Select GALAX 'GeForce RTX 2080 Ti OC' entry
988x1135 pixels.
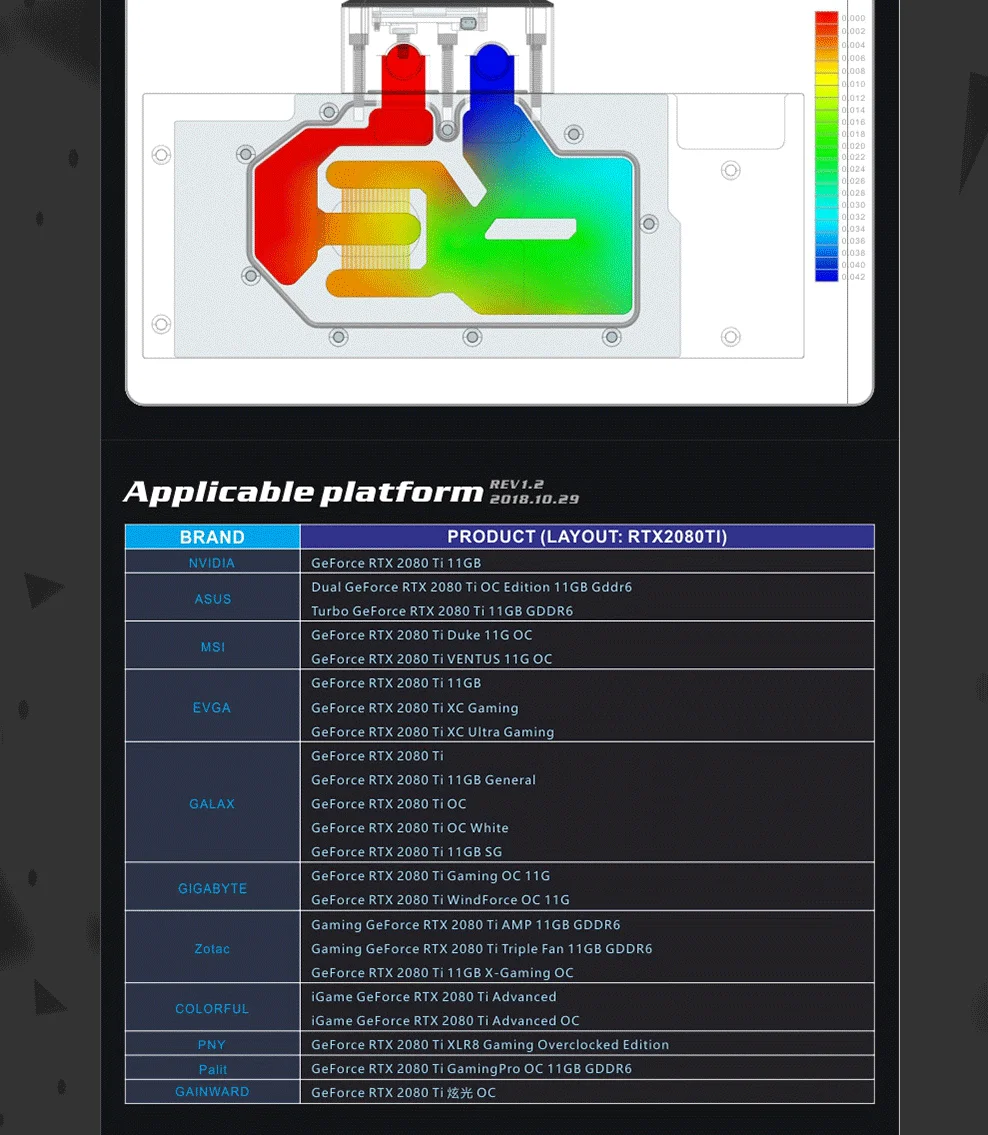(389, 803)
